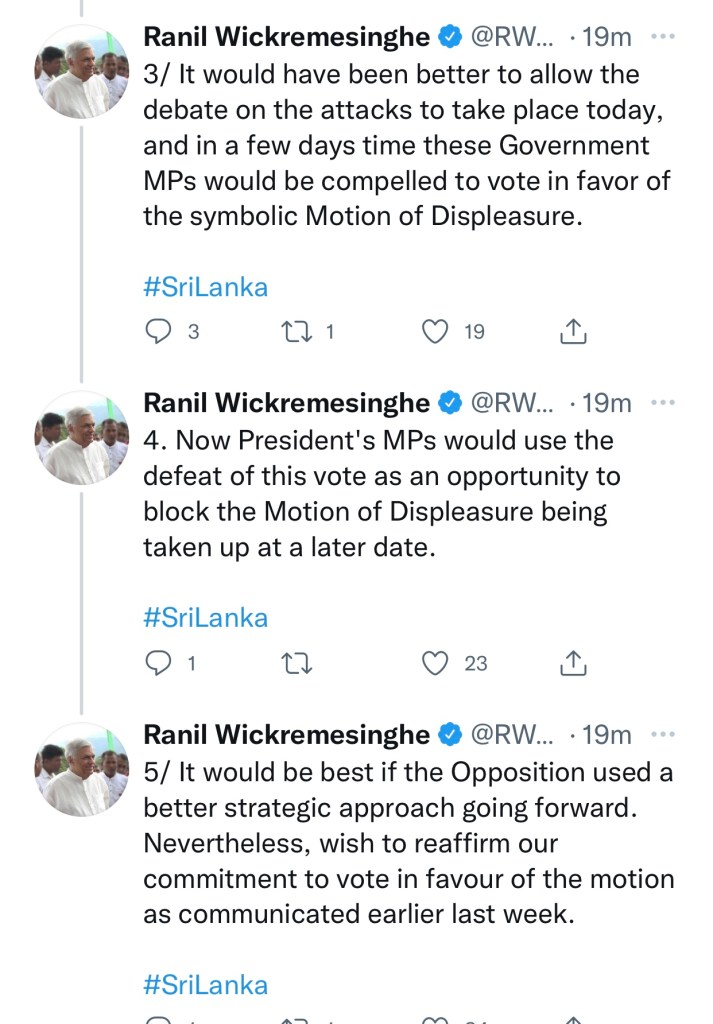Open #SriLanka hashtag under tweet 4
The image size is (713, 1024).
206,617
